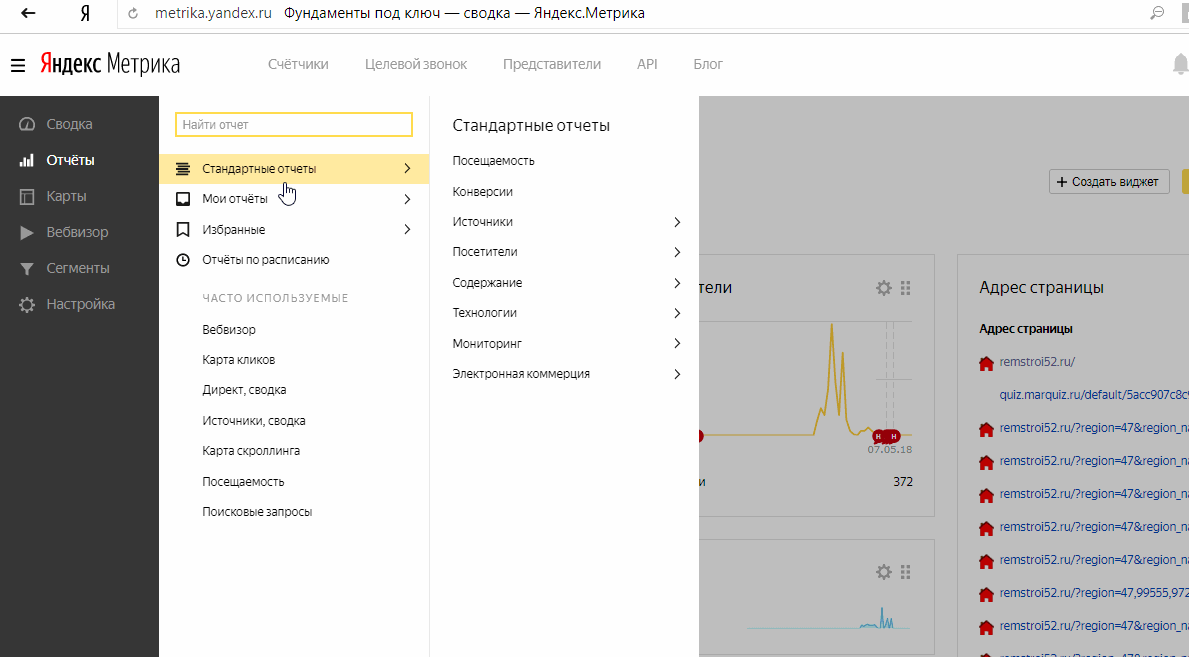1189x657 pixels.
Task: Click the Мои отчёты inbox icon
Action: coord(183,199)
